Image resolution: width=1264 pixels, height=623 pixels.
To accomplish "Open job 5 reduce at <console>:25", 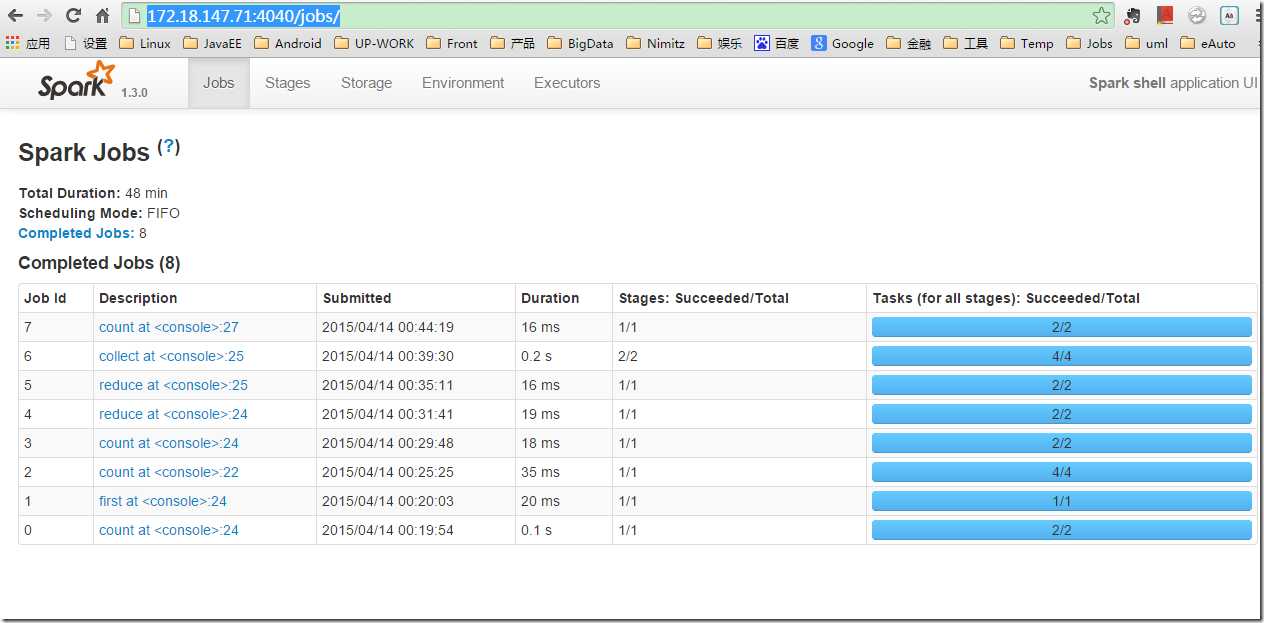I will [x=173, y=385].
